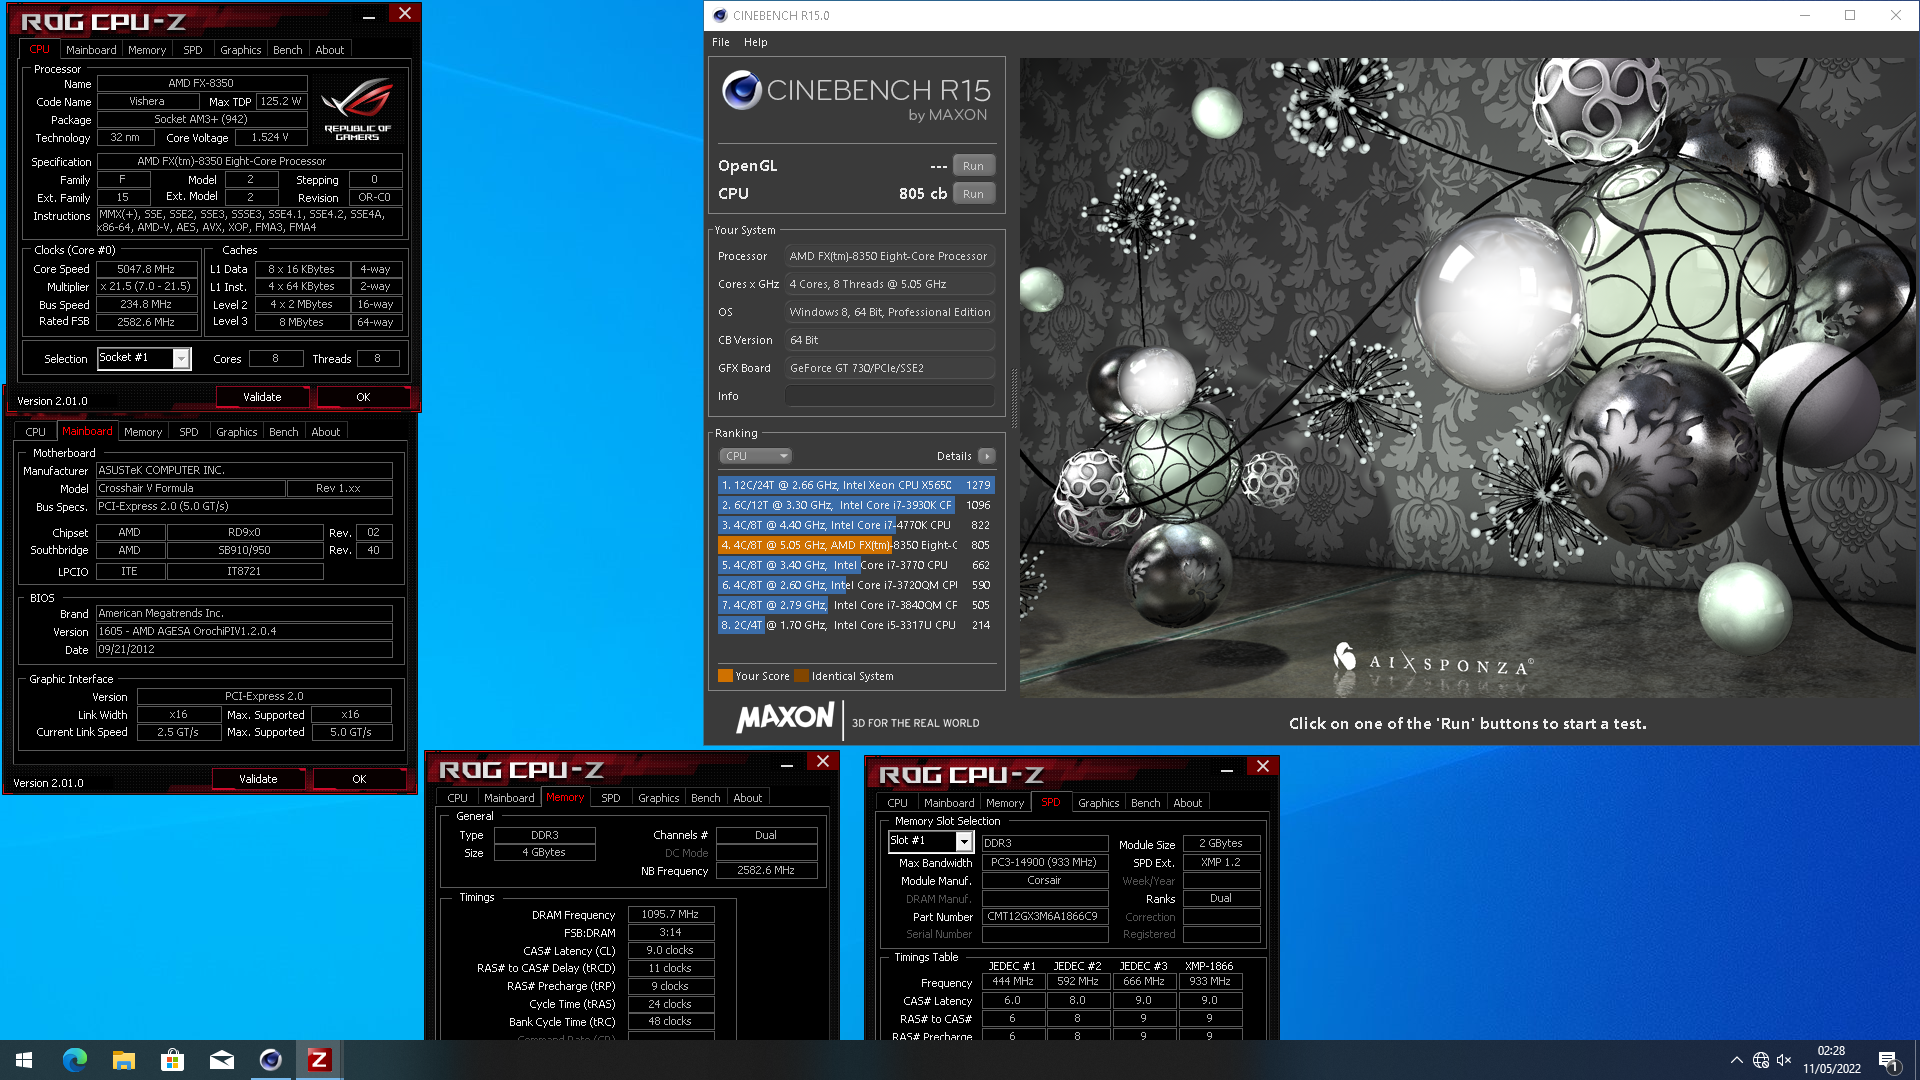Click OK in Mainboard CPU-Z window

pos(359,779)
